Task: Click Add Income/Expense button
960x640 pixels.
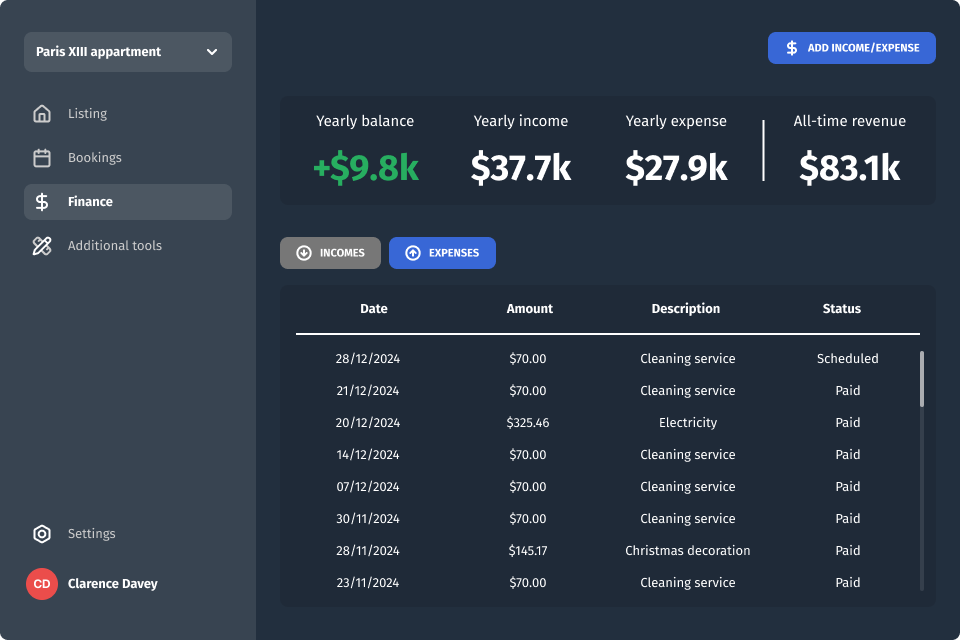Action: [852, 48]
